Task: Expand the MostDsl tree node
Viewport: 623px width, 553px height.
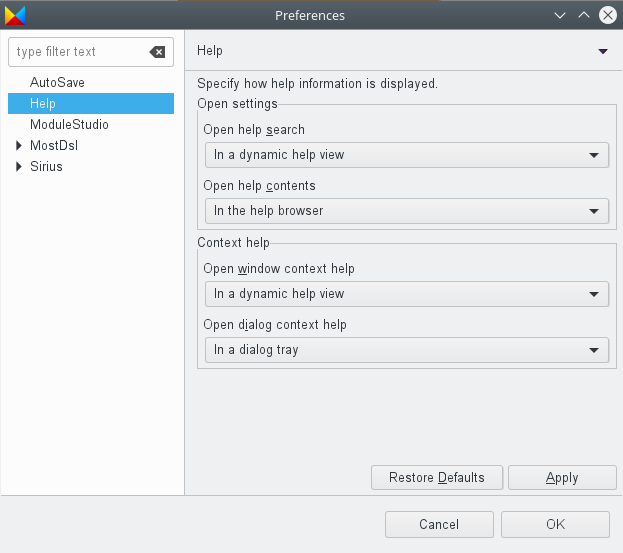Action: coord(18,145)
